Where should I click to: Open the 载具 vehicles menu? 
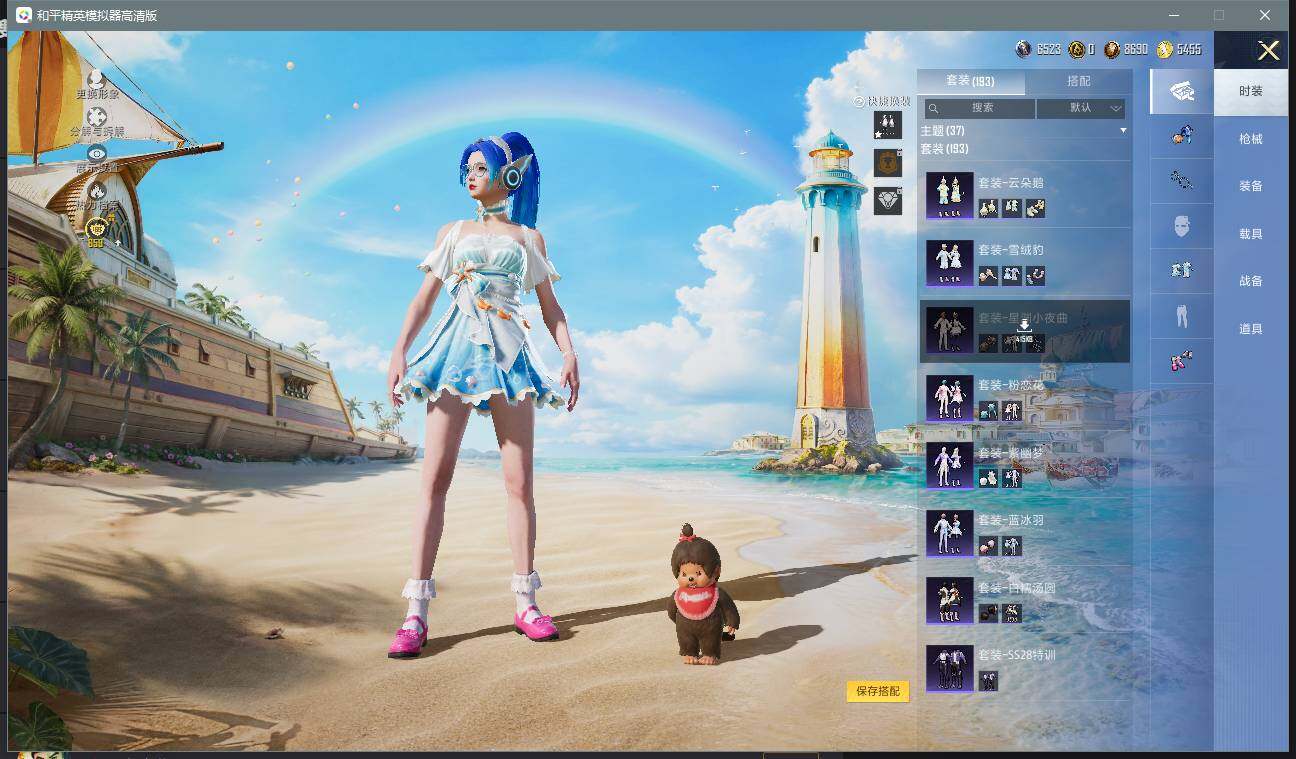coord(1251,234)
